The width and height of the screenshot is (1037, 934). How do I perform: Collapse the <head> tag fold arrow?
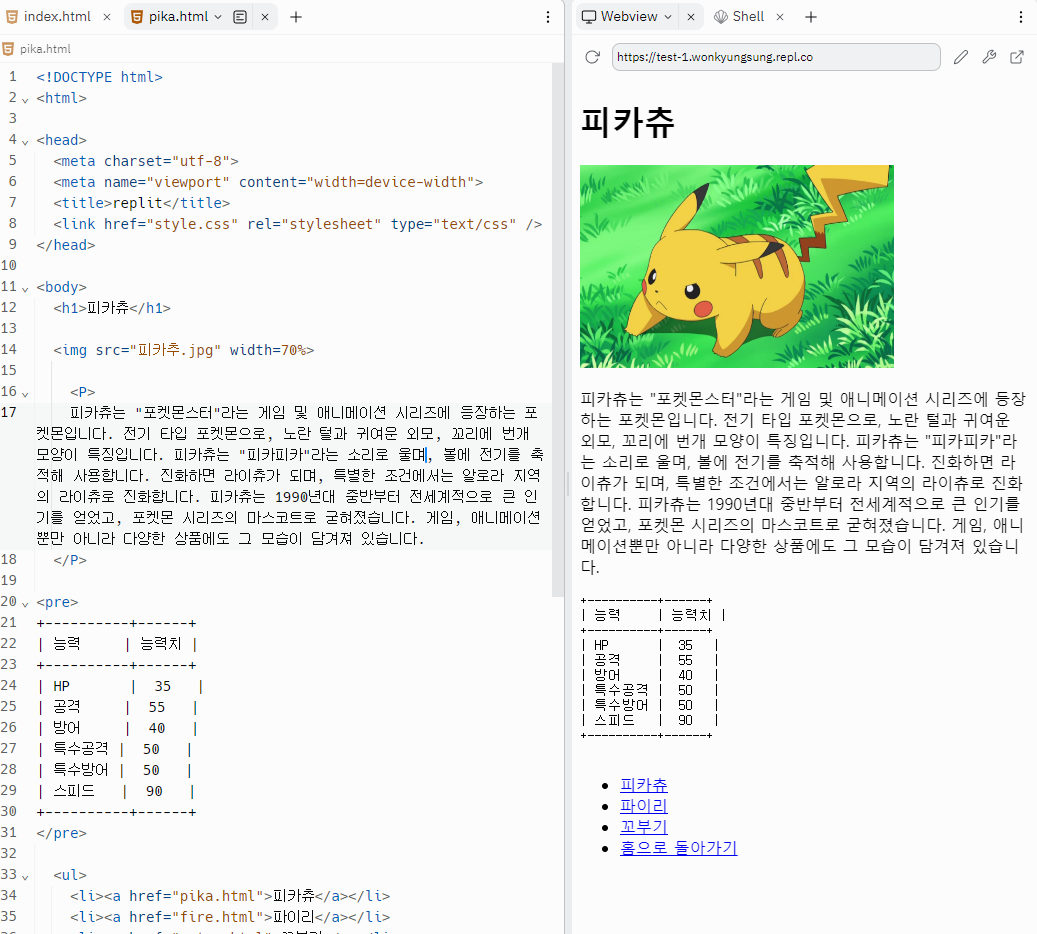[25, 142]
